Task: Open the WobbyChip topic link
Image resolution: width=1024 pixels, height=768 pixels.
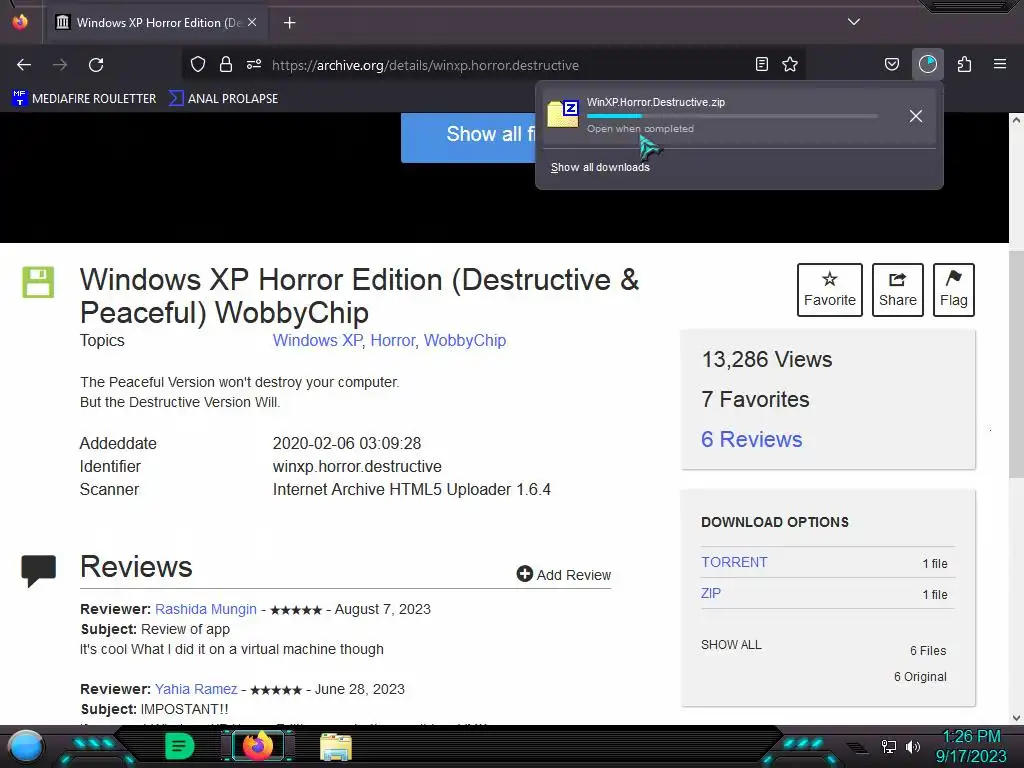Action: [x=465, y=340]
